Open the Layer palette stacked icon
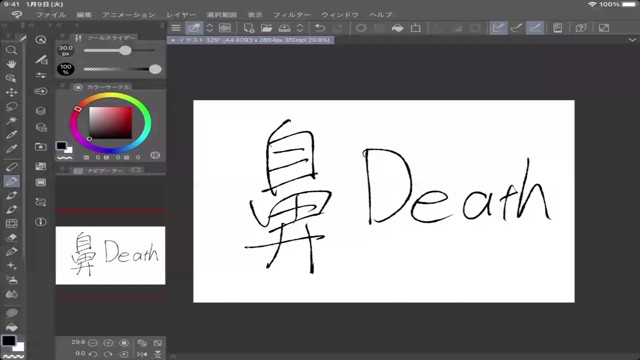The height and width of the screenshot is (360, 640). tap(40, 111)
